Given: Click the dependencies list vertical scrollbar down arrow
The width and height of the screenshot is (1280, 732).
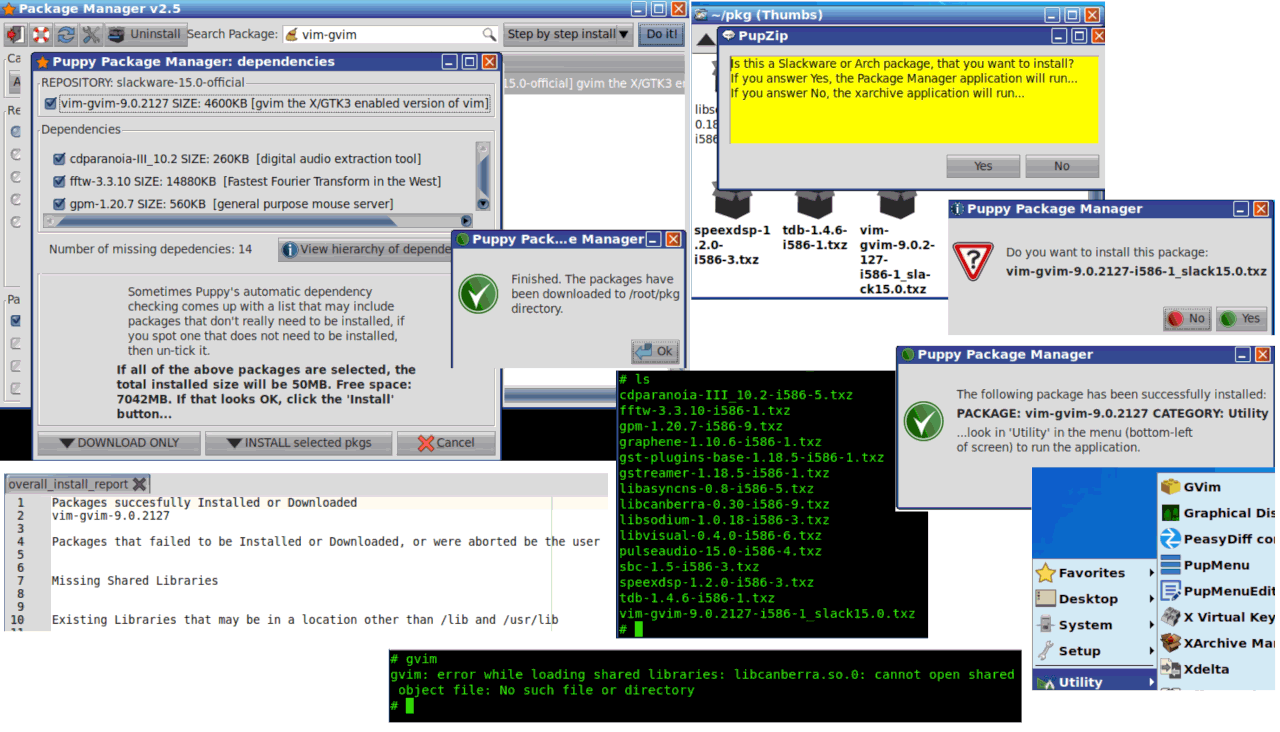Looking at the screenshot, I should tap(483, 203).
